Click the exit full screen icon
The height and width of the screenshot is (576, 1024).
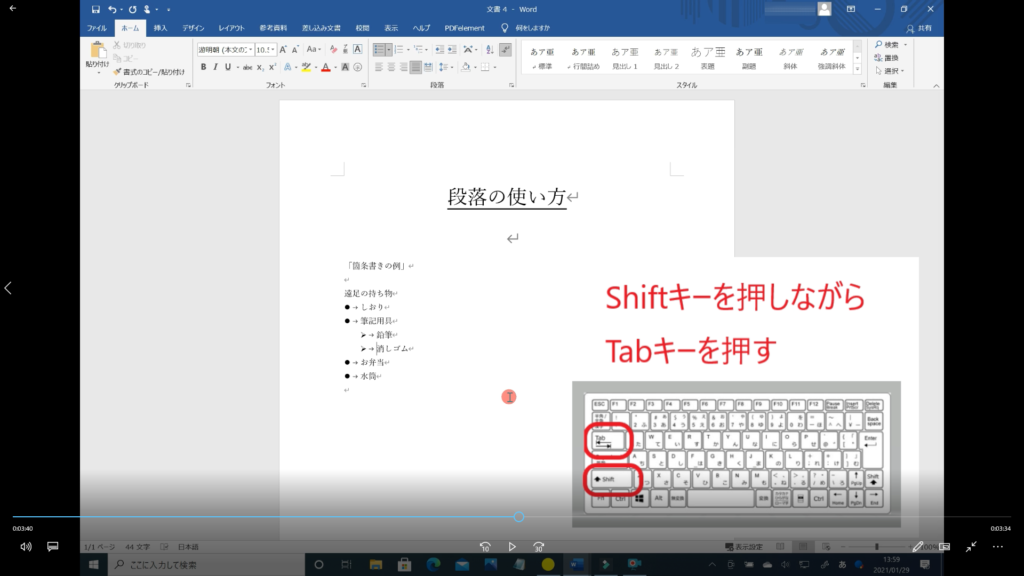(x=971, y=547)
